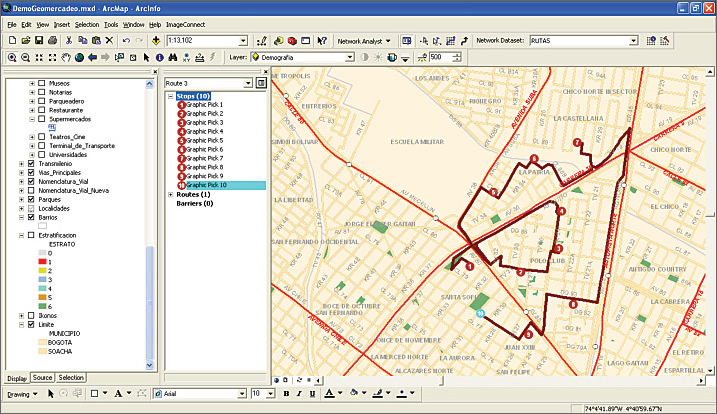717x414 pixels.
Task: Enable the Museos layer checkbox
Action: pyautogui.click(x=42, y=83)
